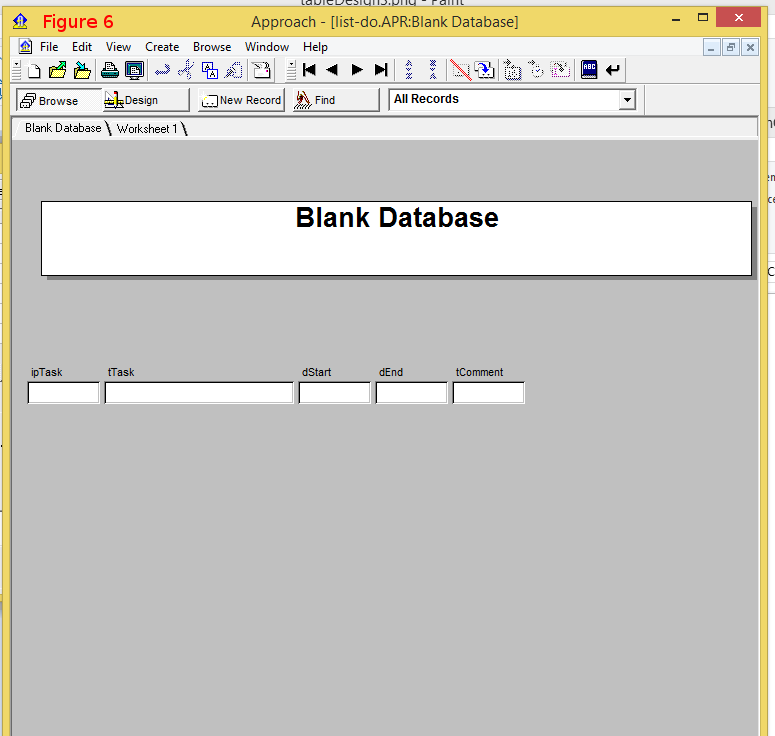The width and height of the screenshot is (775, 736).
Task: Jump to the last record
Action: click(381, 70)
